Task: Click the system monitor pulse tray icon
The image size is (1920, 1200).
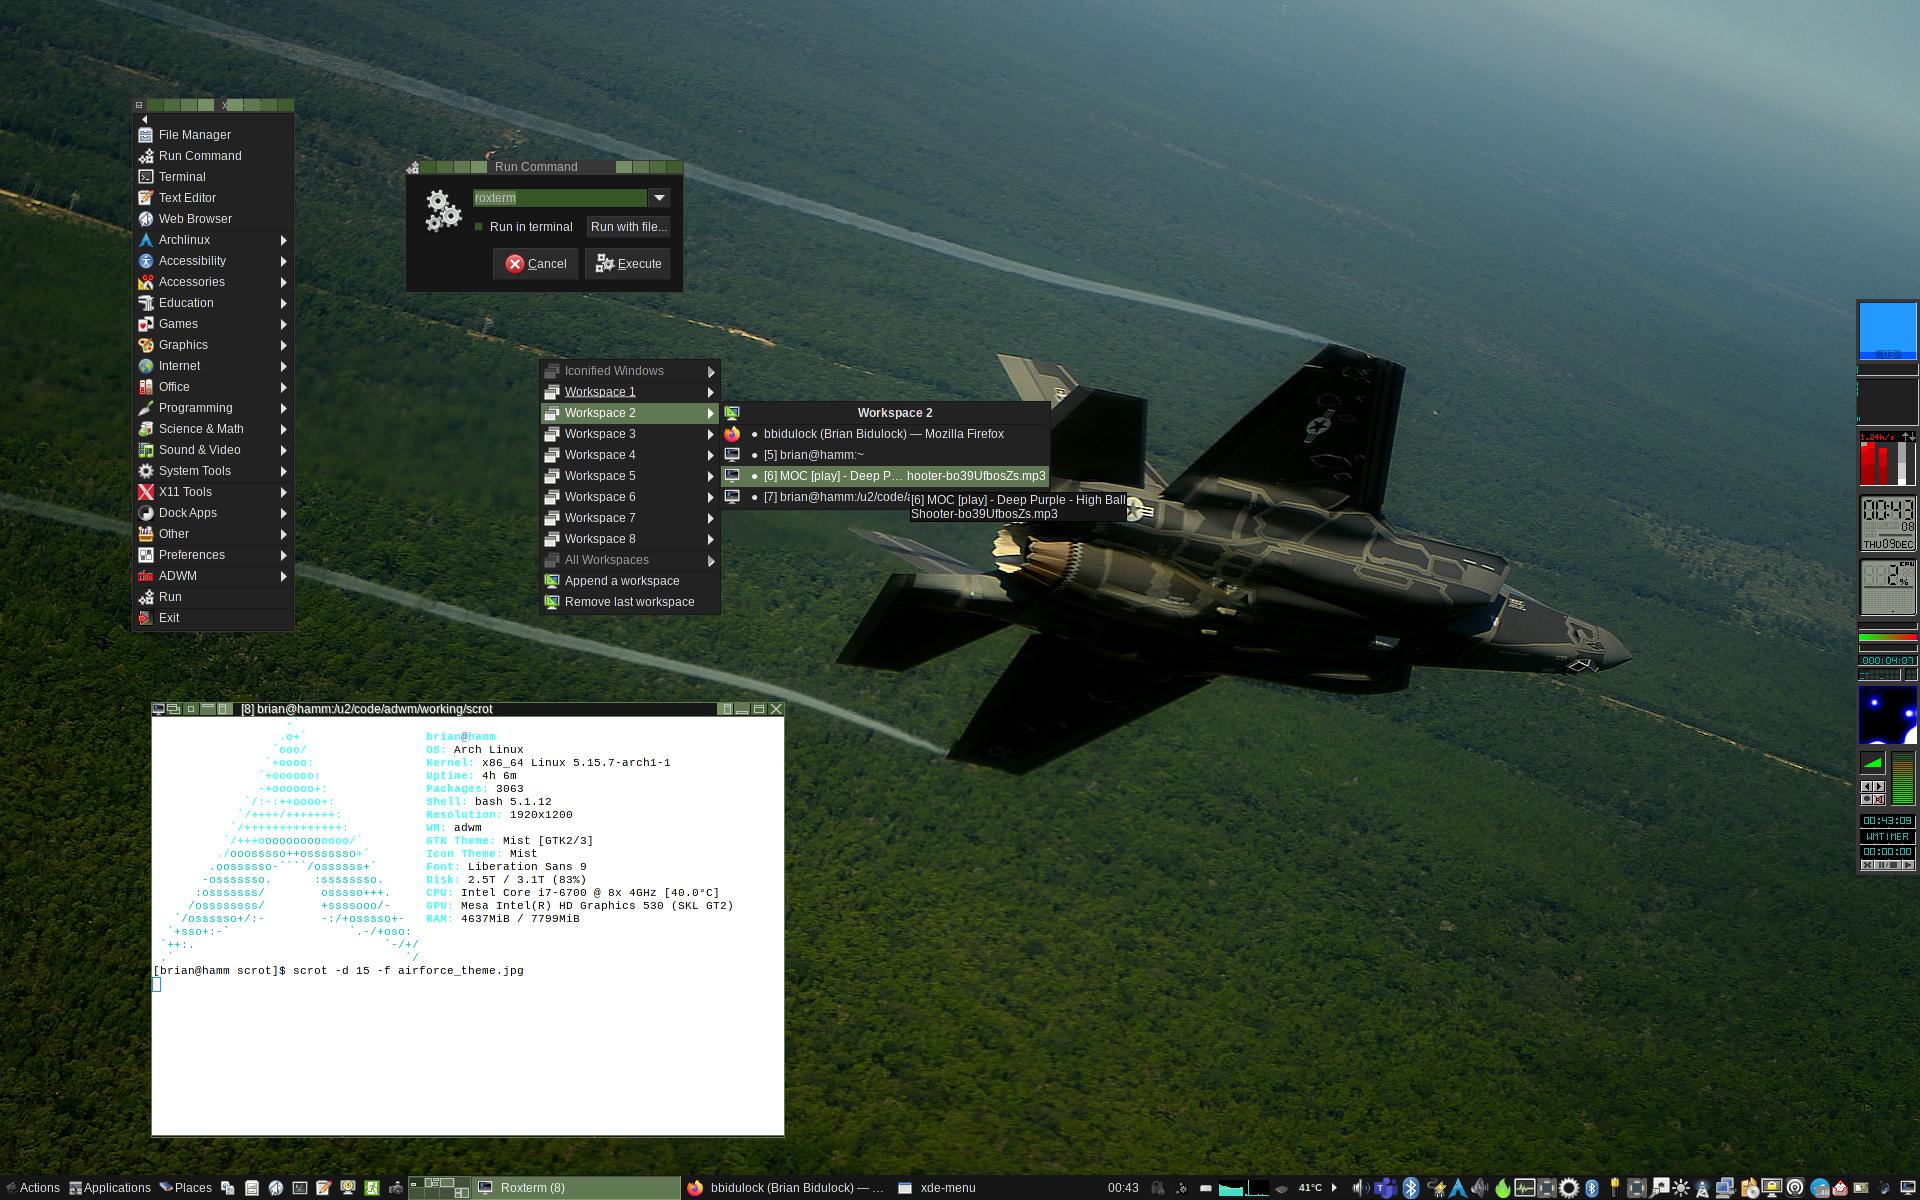Action: pyautogui.click(x=1525, y=1188)
